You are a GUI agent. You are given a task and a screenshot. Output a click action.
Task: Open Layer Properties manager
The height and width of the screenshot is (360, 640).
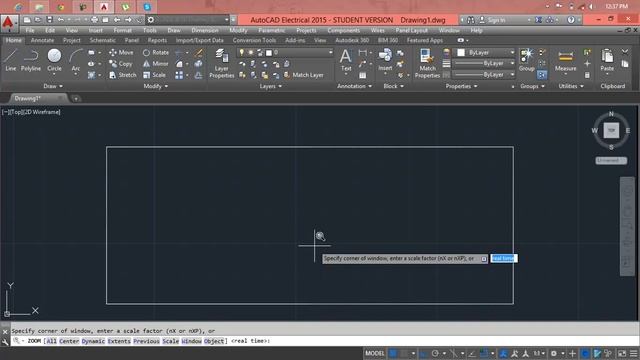[222, 63]
